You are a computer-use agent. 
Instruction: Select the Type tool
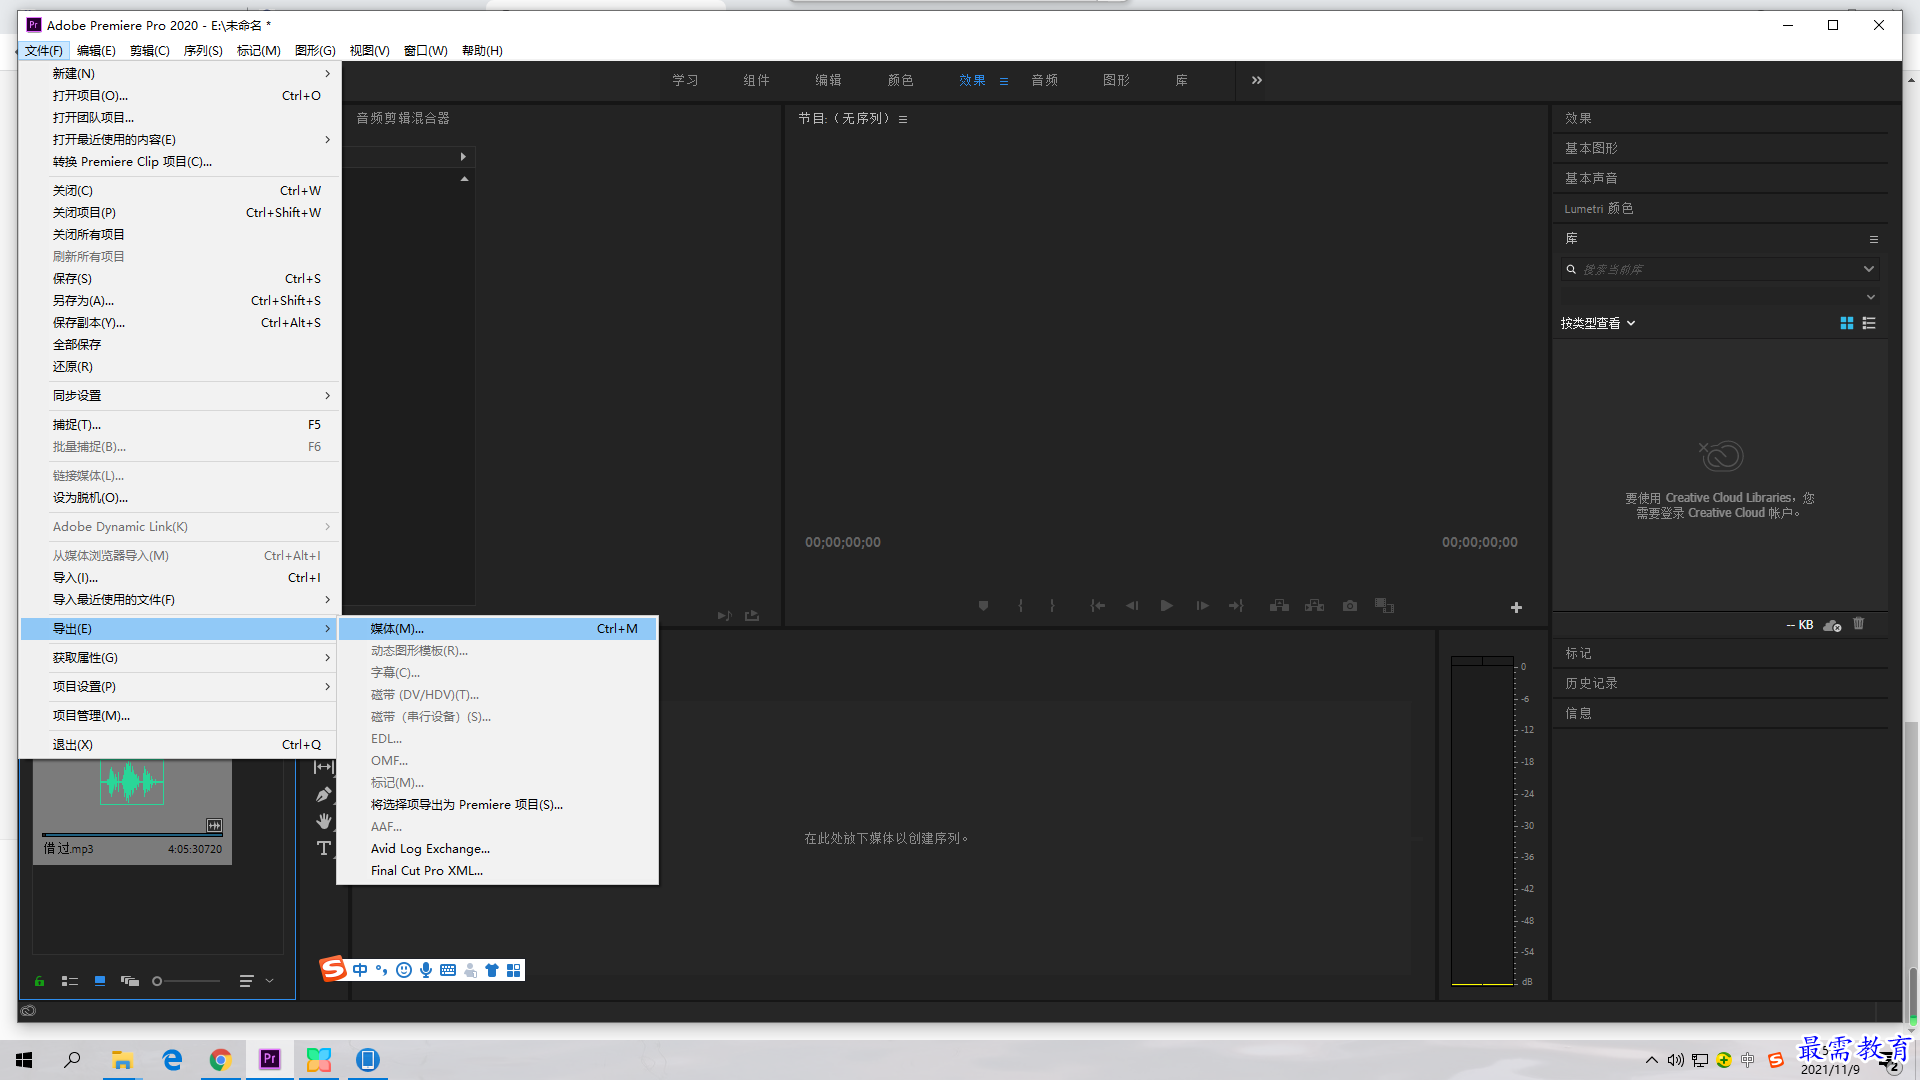pos(323,848)
